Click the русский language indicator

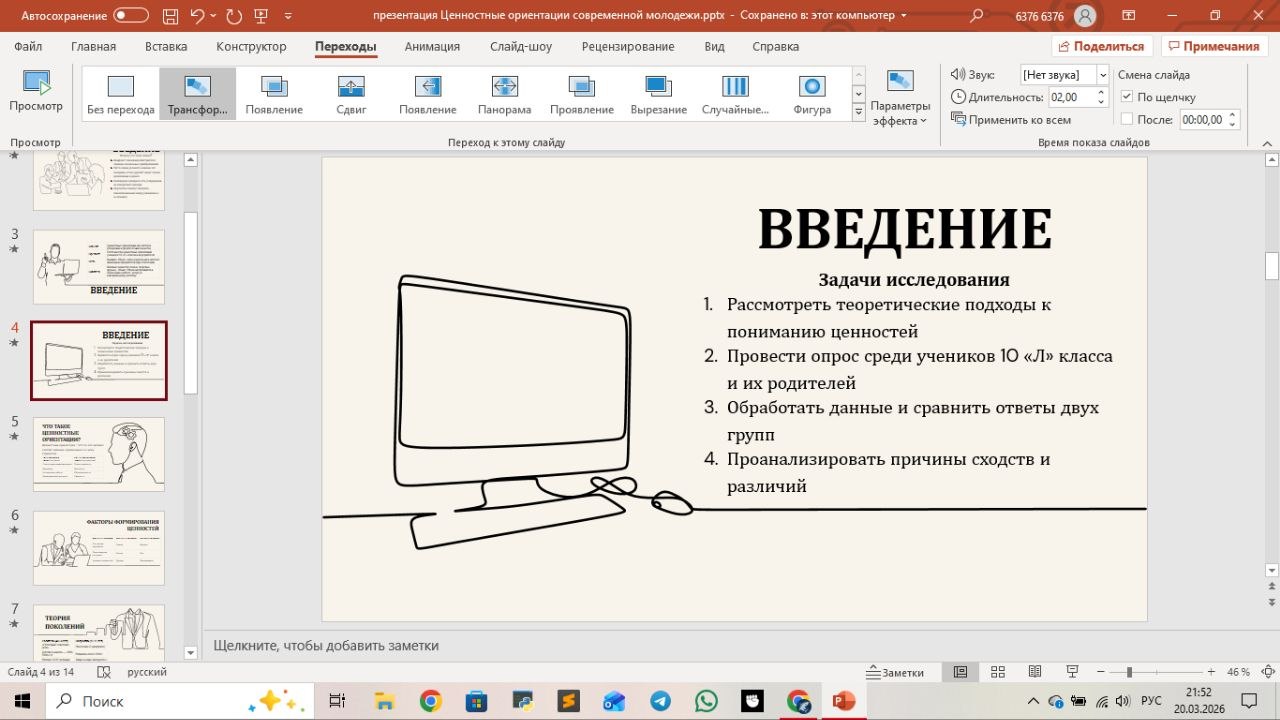click(x=147, y=672)
